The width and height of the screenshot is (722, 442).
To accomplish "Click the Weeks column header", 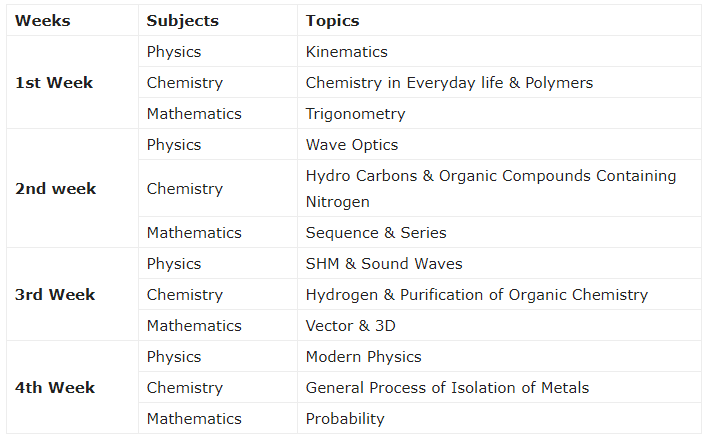I will (72, 20).
